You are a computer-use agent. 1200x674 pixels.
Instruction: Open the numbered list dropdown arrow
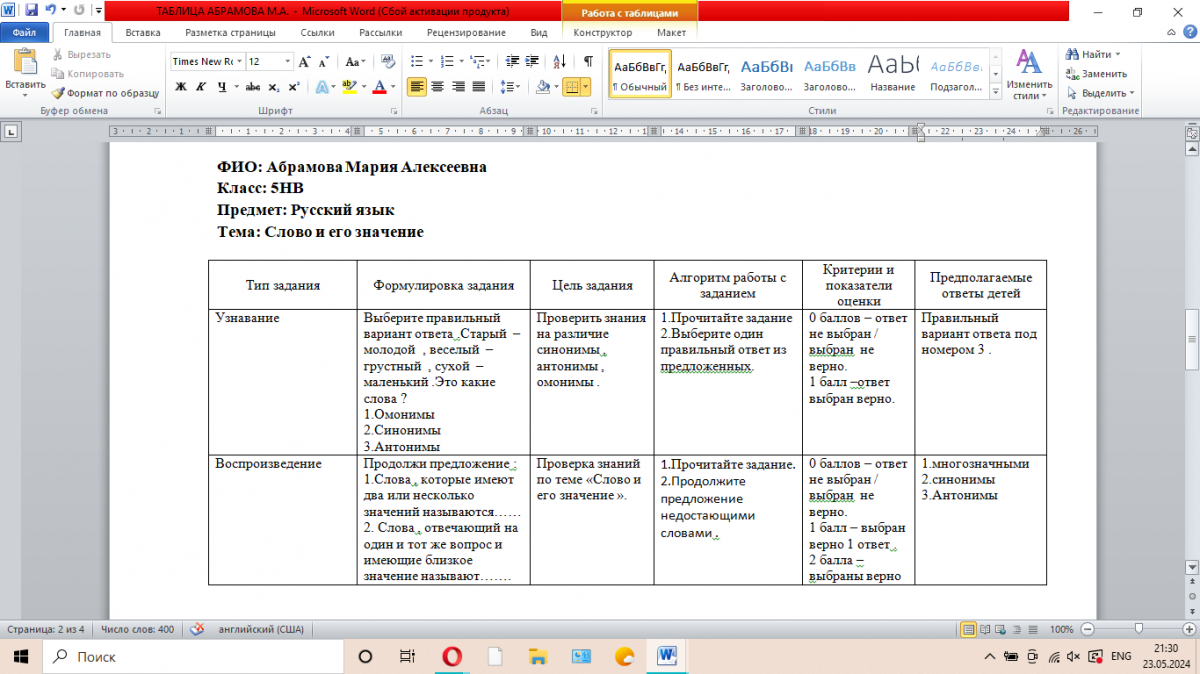pyautogui.click(x=460, y=61)
